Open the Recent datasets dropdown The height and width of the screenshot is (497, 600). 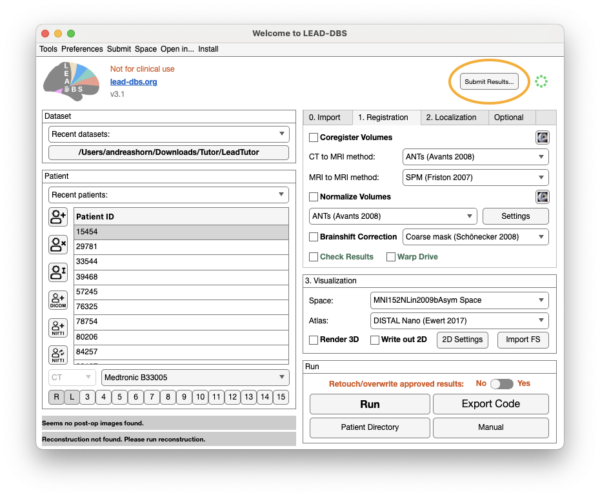click(168, 134)
